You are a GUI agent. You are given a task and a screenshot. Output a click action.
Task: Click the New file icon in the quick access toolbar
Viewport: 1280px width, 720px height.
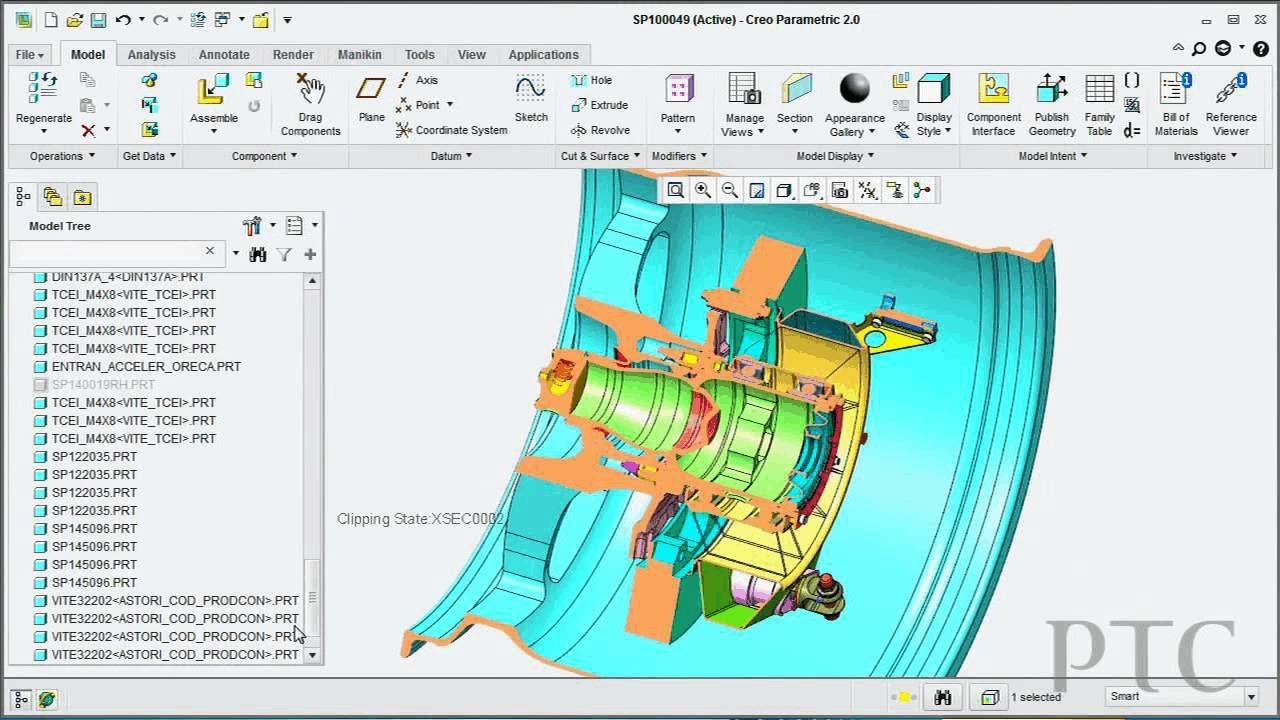click(50, 20)
